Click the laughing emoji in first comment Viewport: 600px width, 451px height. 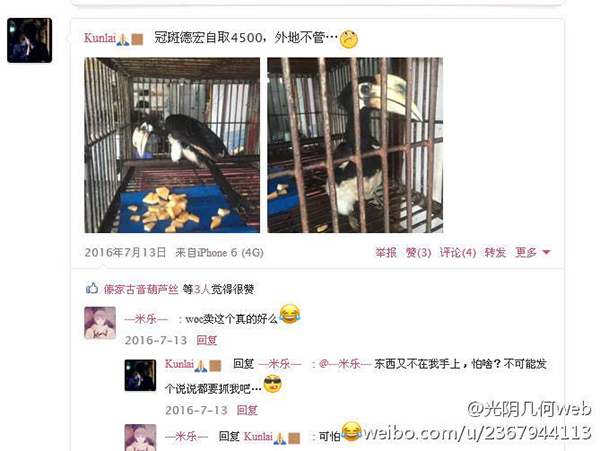290,314
